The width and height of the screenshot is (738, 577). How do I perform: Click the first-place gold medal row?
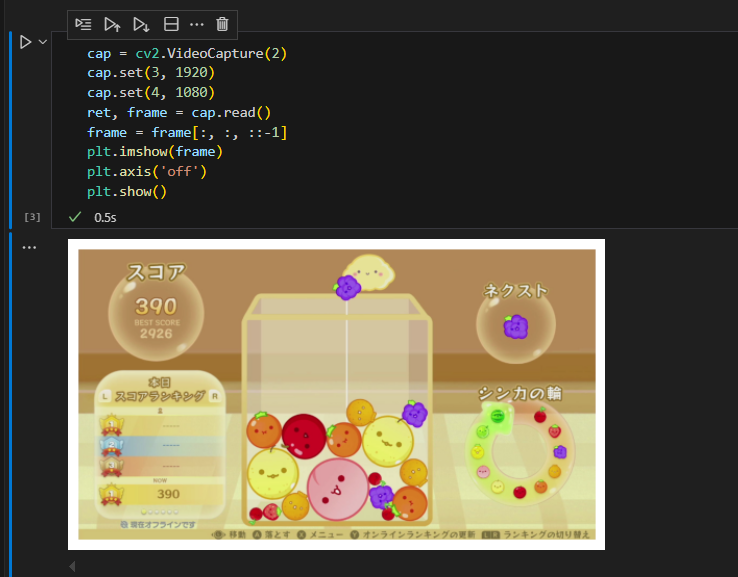pos(161,425)
